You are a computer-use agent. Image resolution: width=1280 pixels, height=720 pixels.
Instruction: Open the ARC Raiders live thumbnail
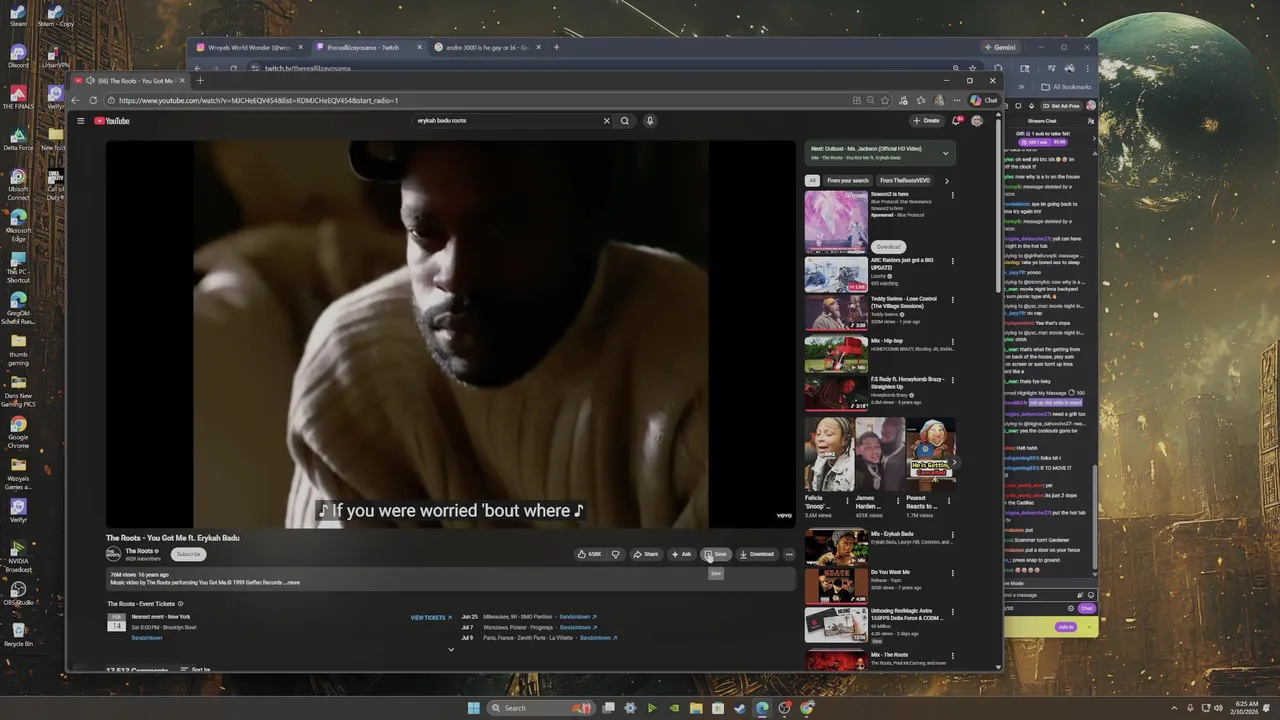(x=836, y=274)
